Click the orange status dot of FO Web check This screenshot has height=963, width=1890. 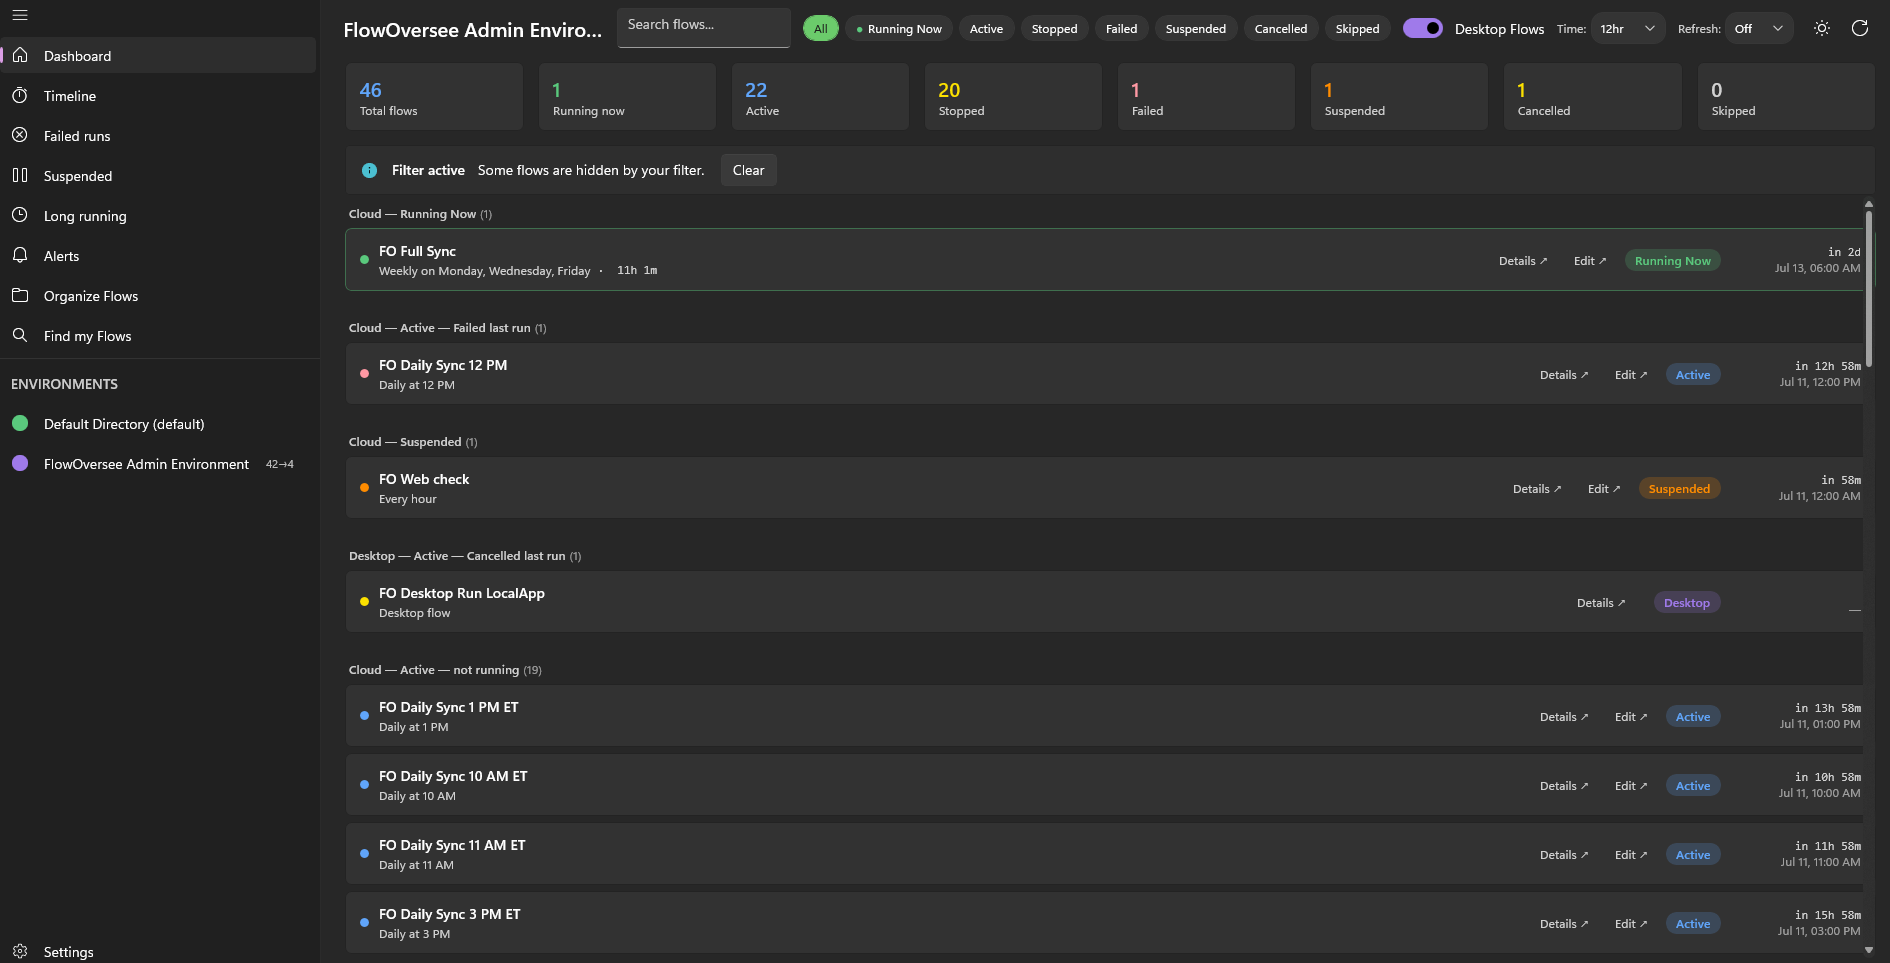tap(364, 488)
